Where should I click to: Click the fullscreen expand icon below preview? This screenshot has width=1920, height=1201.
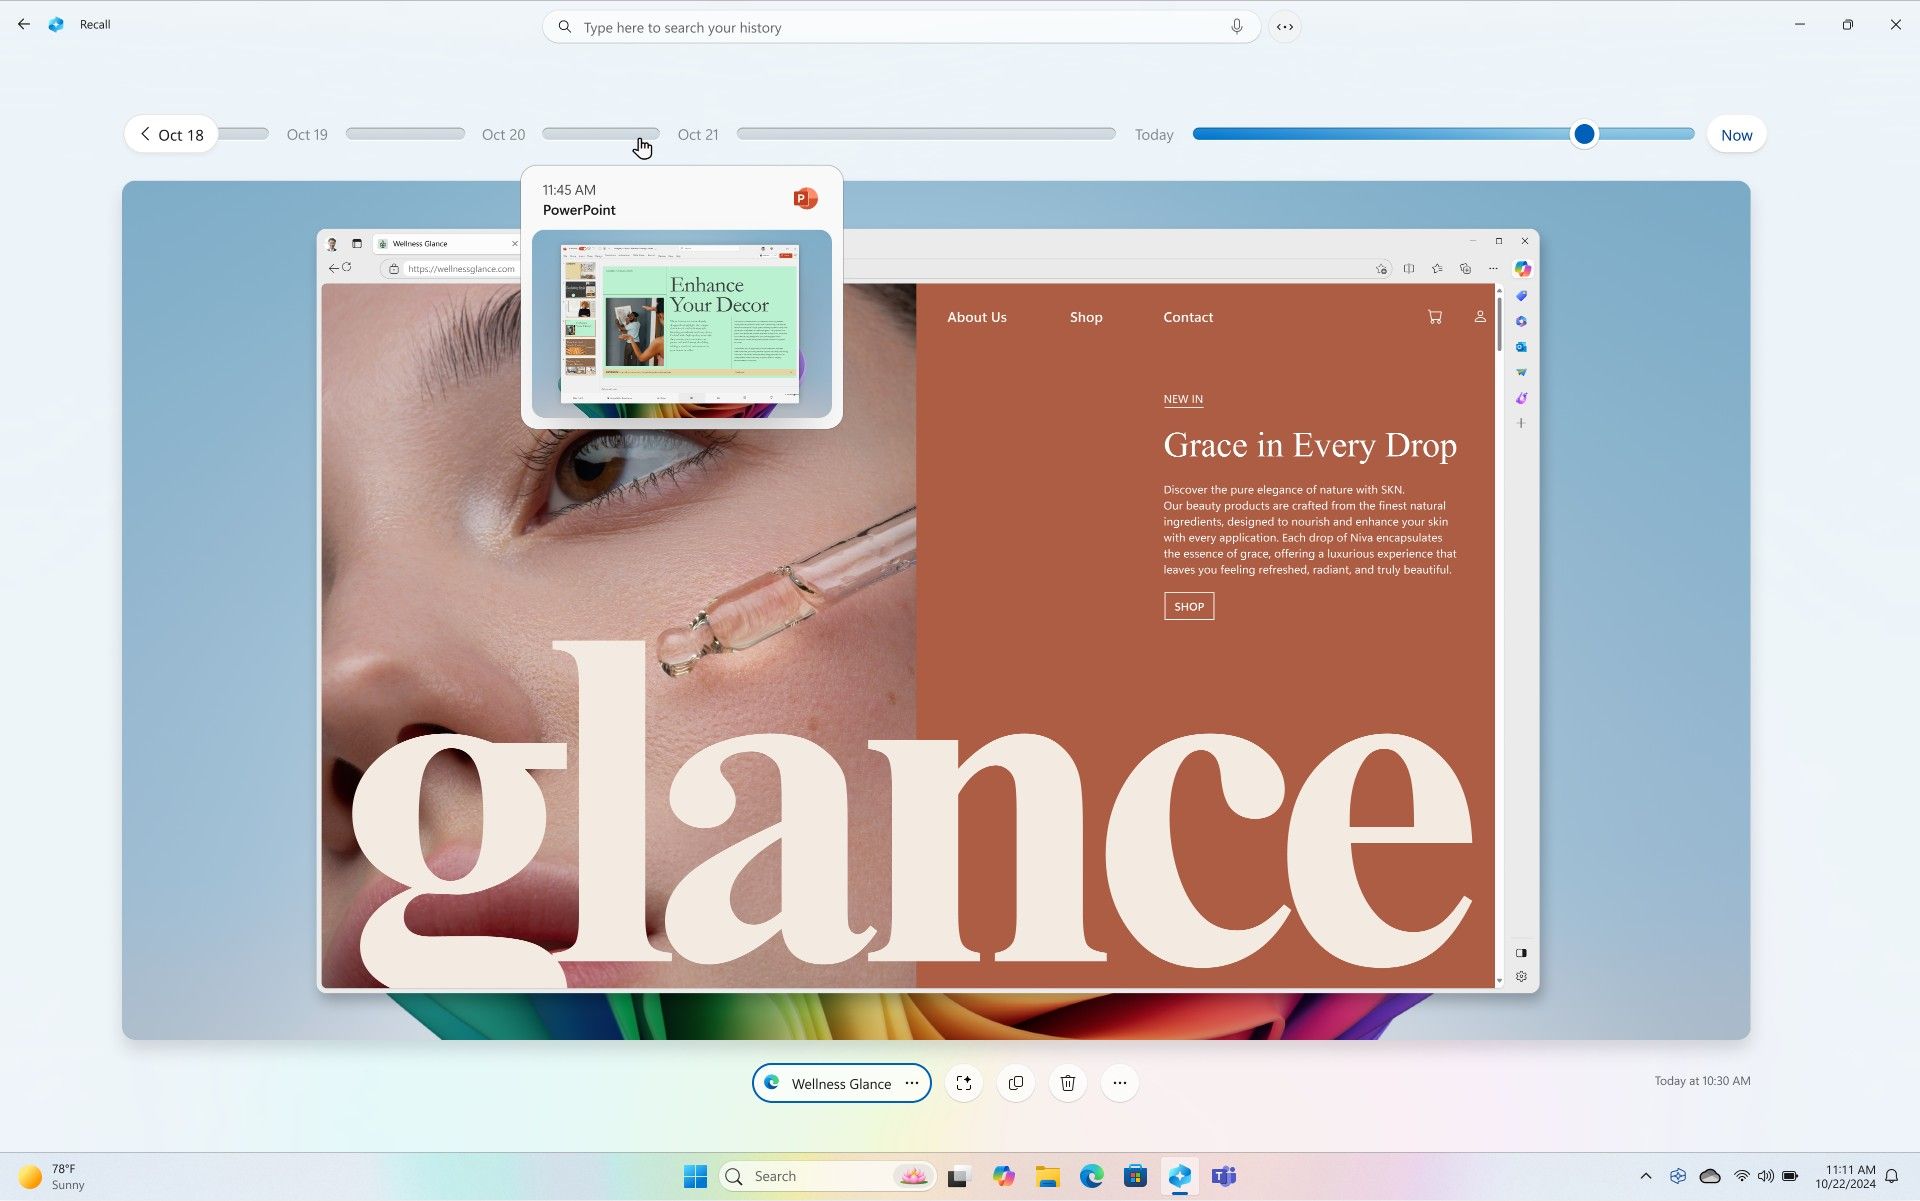[x=964, y=1083]
